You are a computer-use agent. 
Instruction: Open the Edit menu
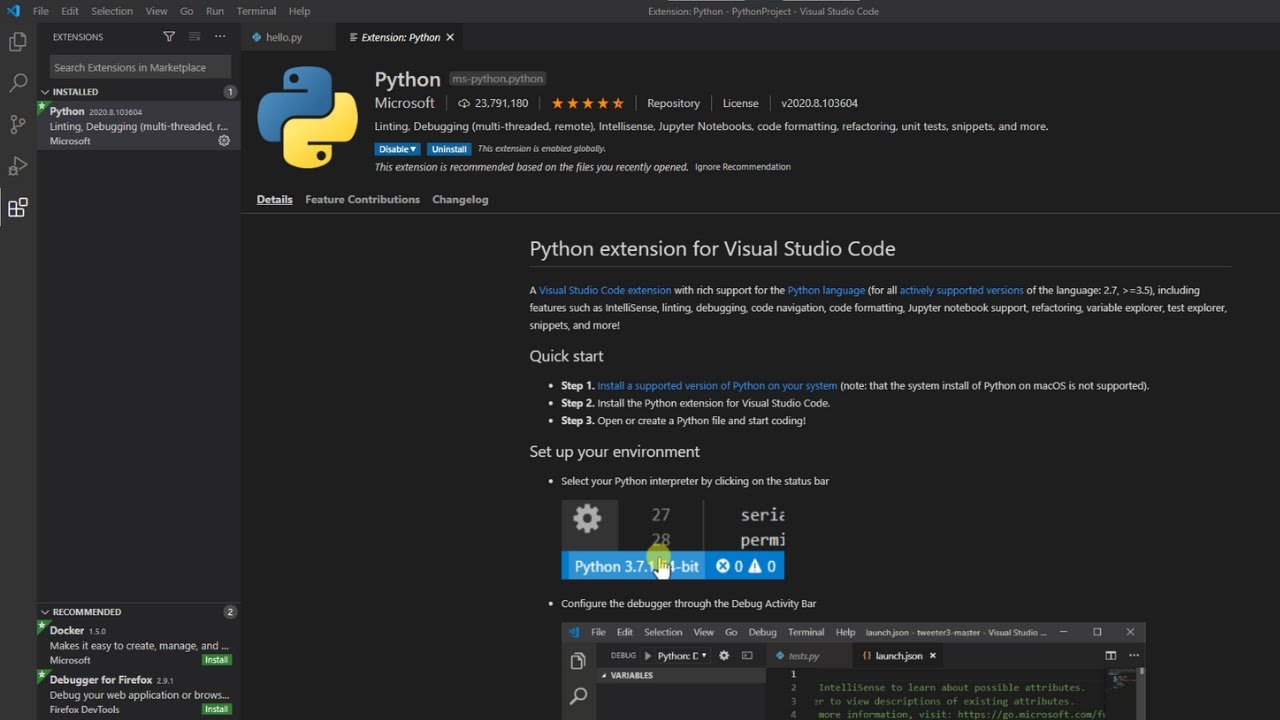70,11
